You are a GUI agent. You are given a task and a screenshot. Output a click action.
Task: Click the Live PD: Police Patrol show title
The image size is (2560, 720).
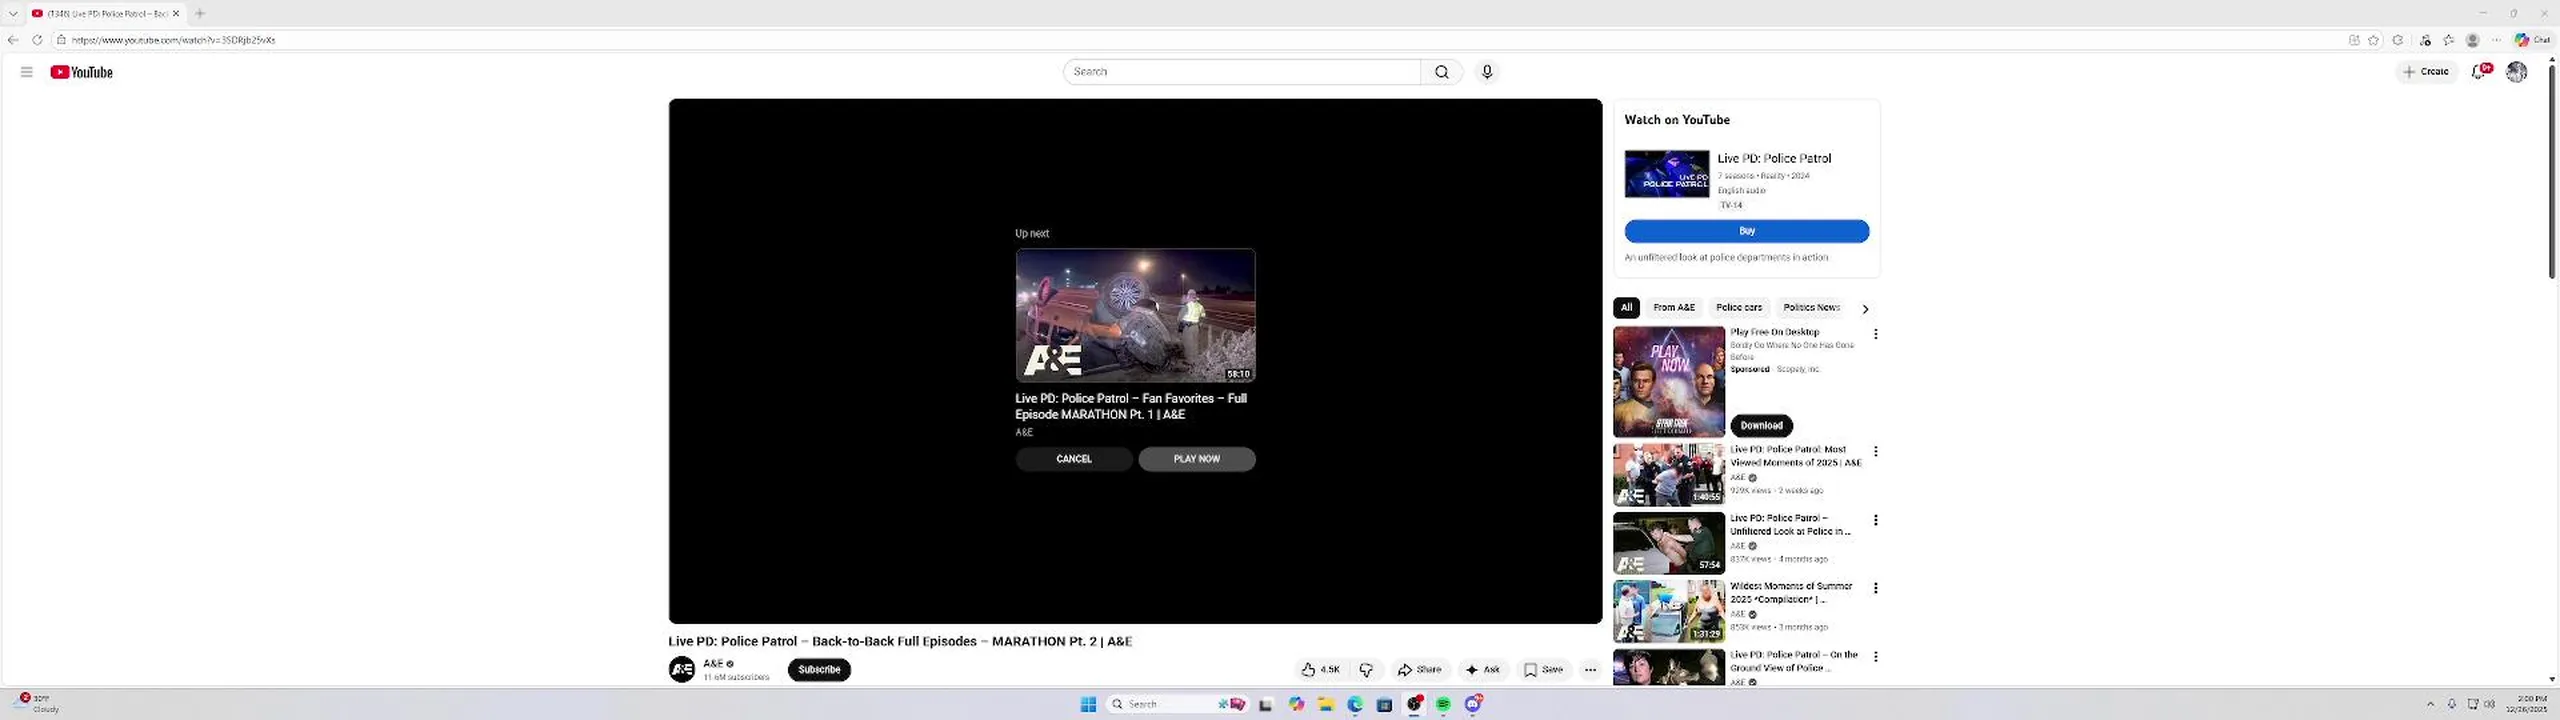pos(1774,158)
